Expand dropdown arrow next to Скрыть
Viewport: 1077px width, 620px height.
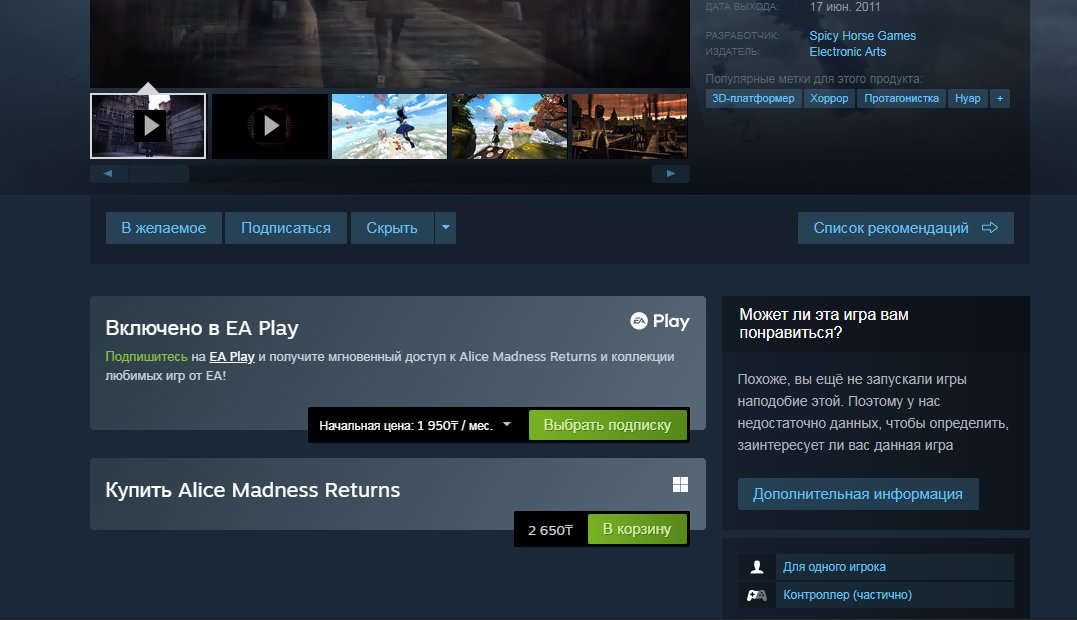point(446,228)
